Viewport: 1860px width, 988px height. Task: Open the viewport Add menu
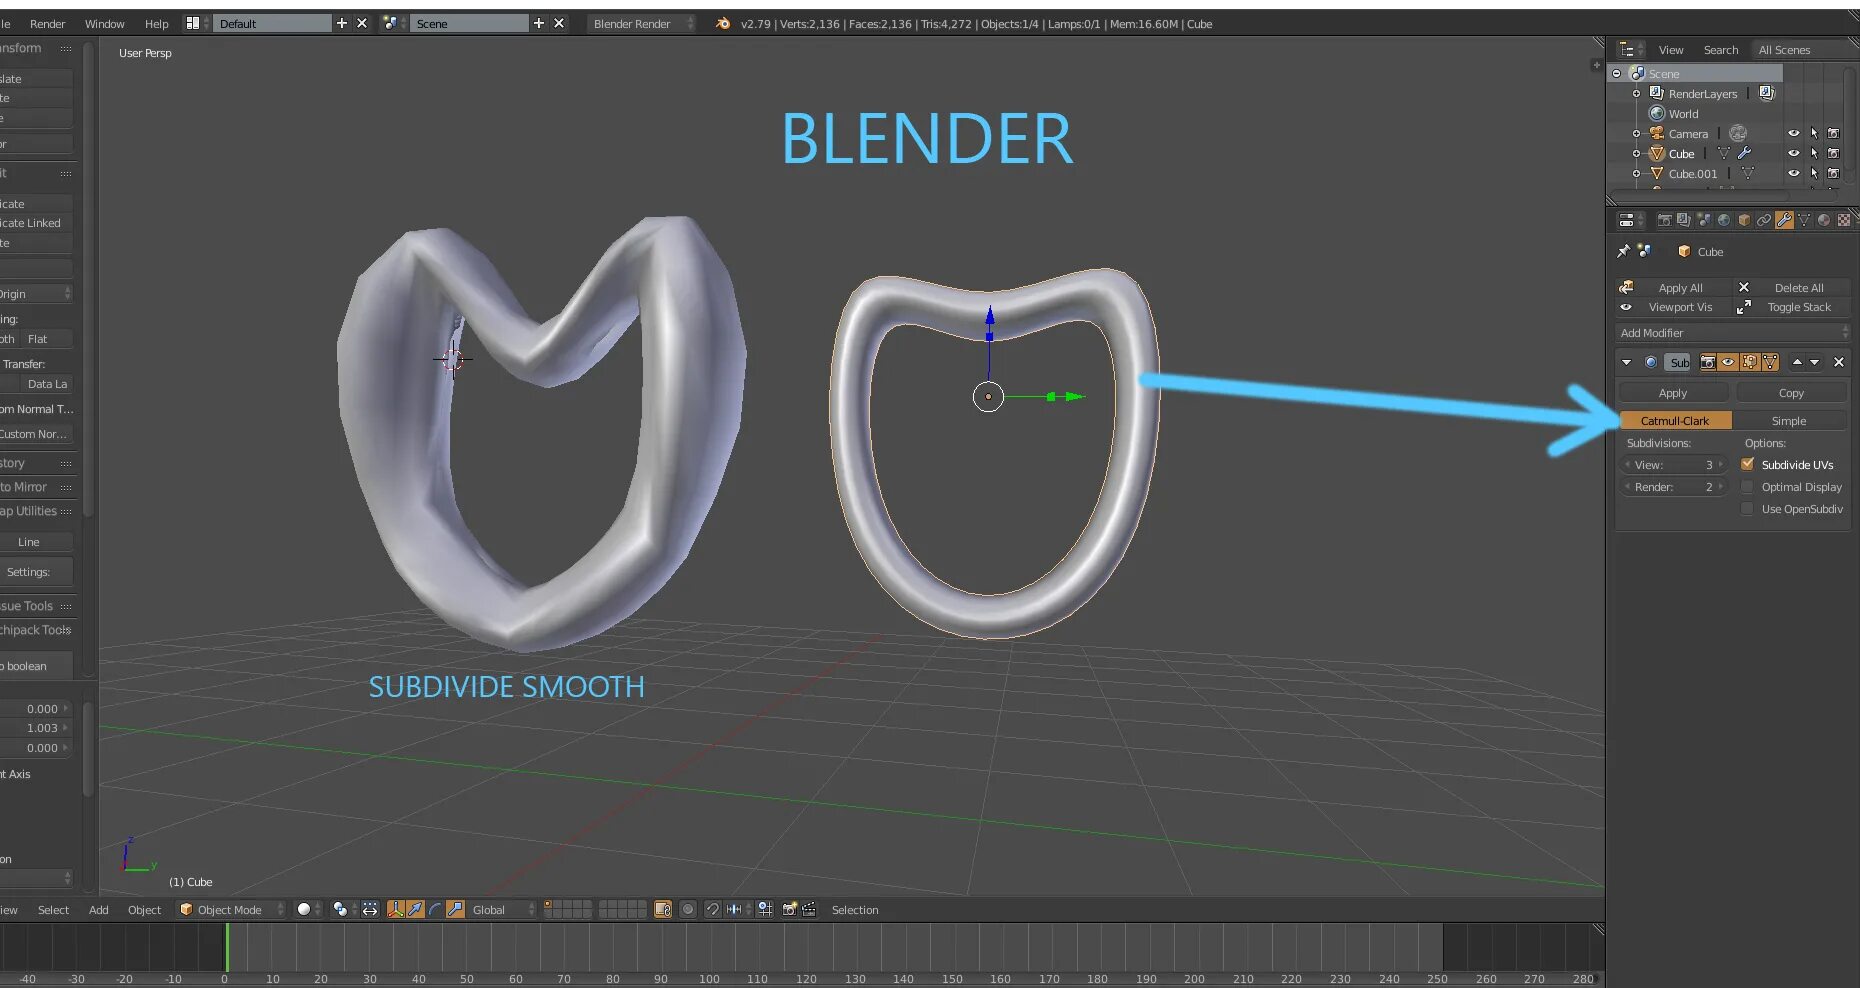99,910
